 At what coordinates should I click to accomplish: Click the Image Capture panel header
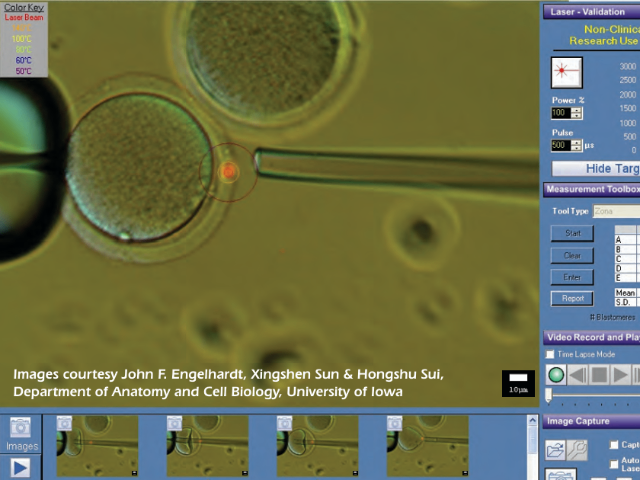(591, 421)
